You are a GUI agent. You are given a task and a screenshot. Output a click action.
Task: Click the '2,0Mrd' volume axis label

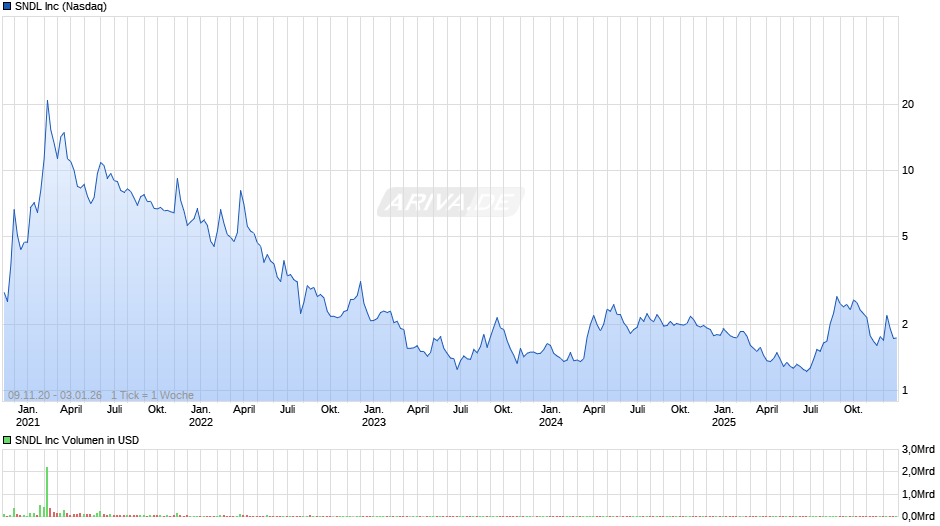(918, 472)
